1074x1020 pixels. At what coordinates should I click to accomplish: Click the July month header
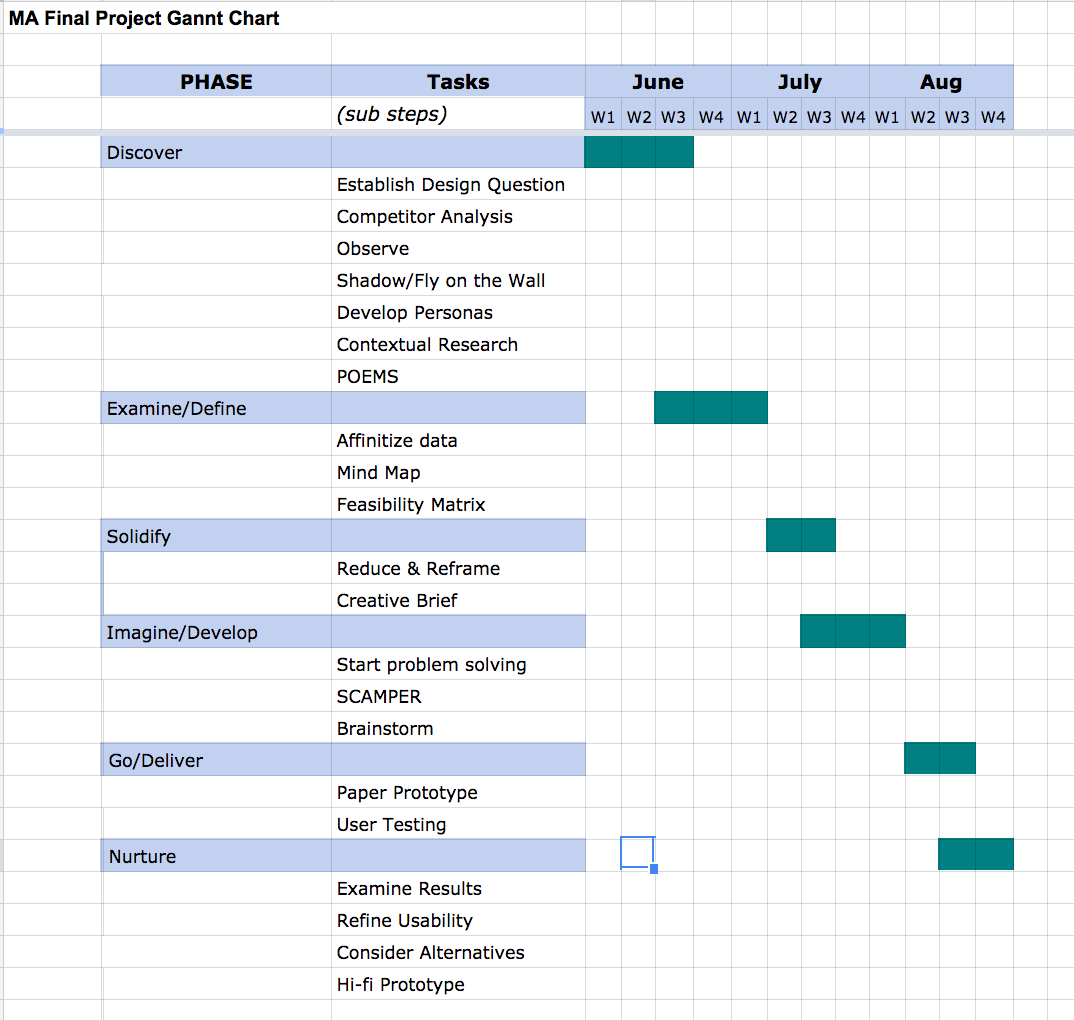(x=800, y=82)
